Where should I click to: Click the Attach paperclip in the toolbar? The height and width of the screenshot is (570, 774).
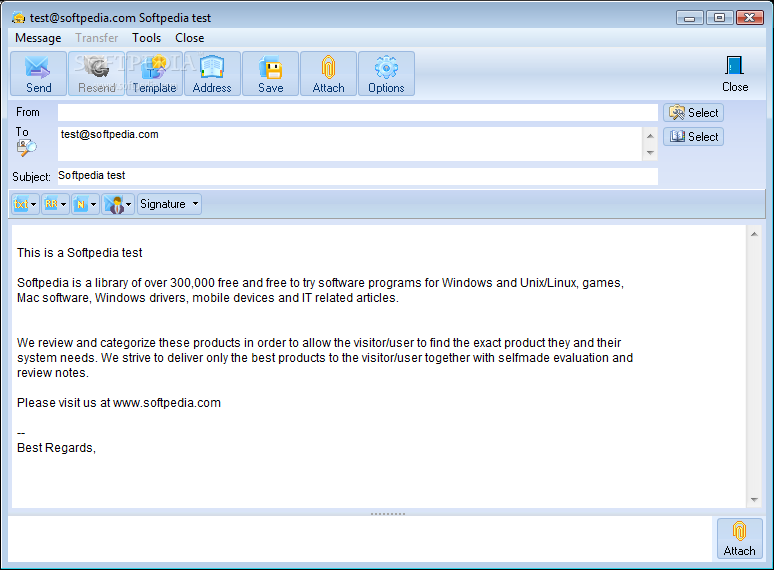(x=328, y=74)
